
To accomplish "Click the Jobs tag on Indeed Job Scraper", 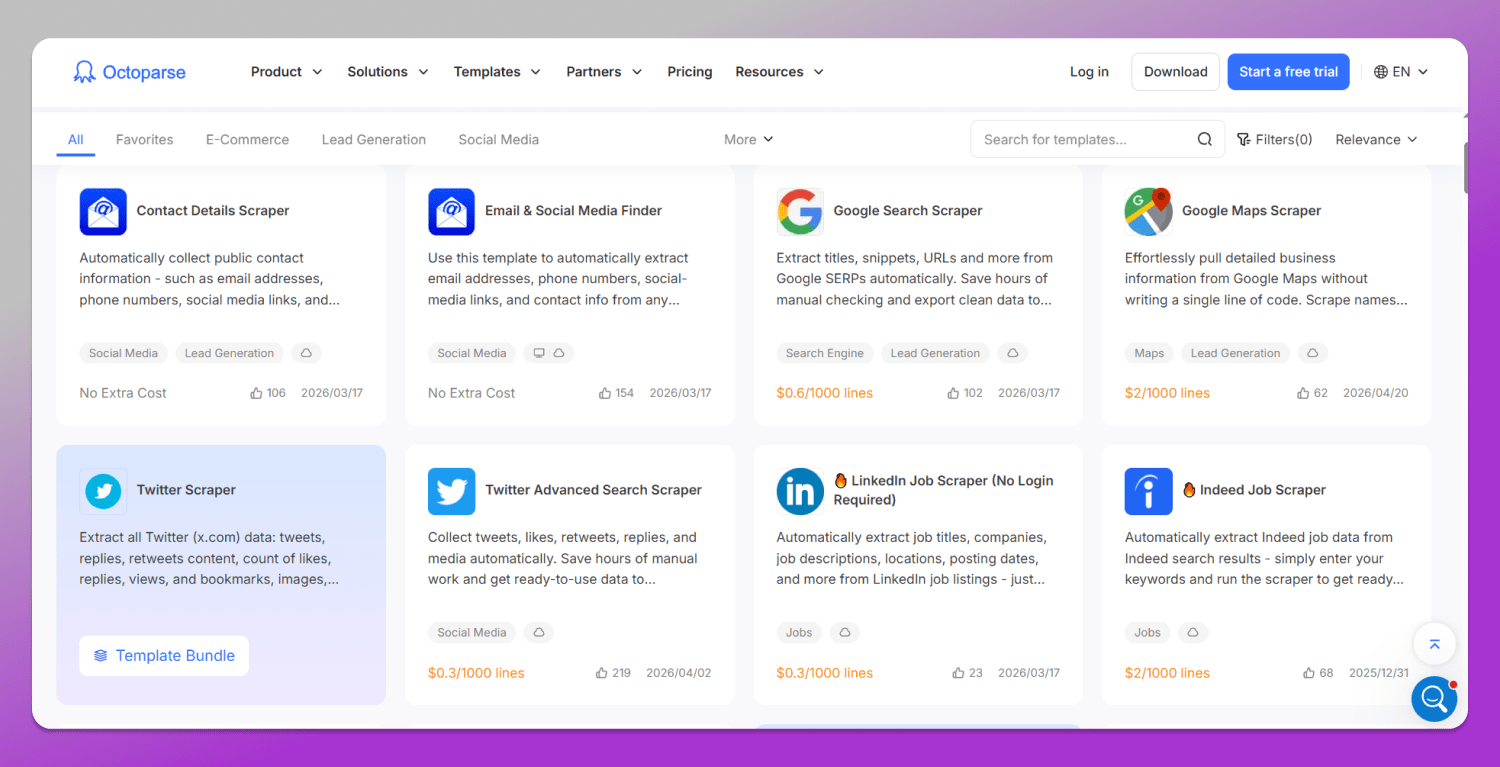I will click(1148, 633).
